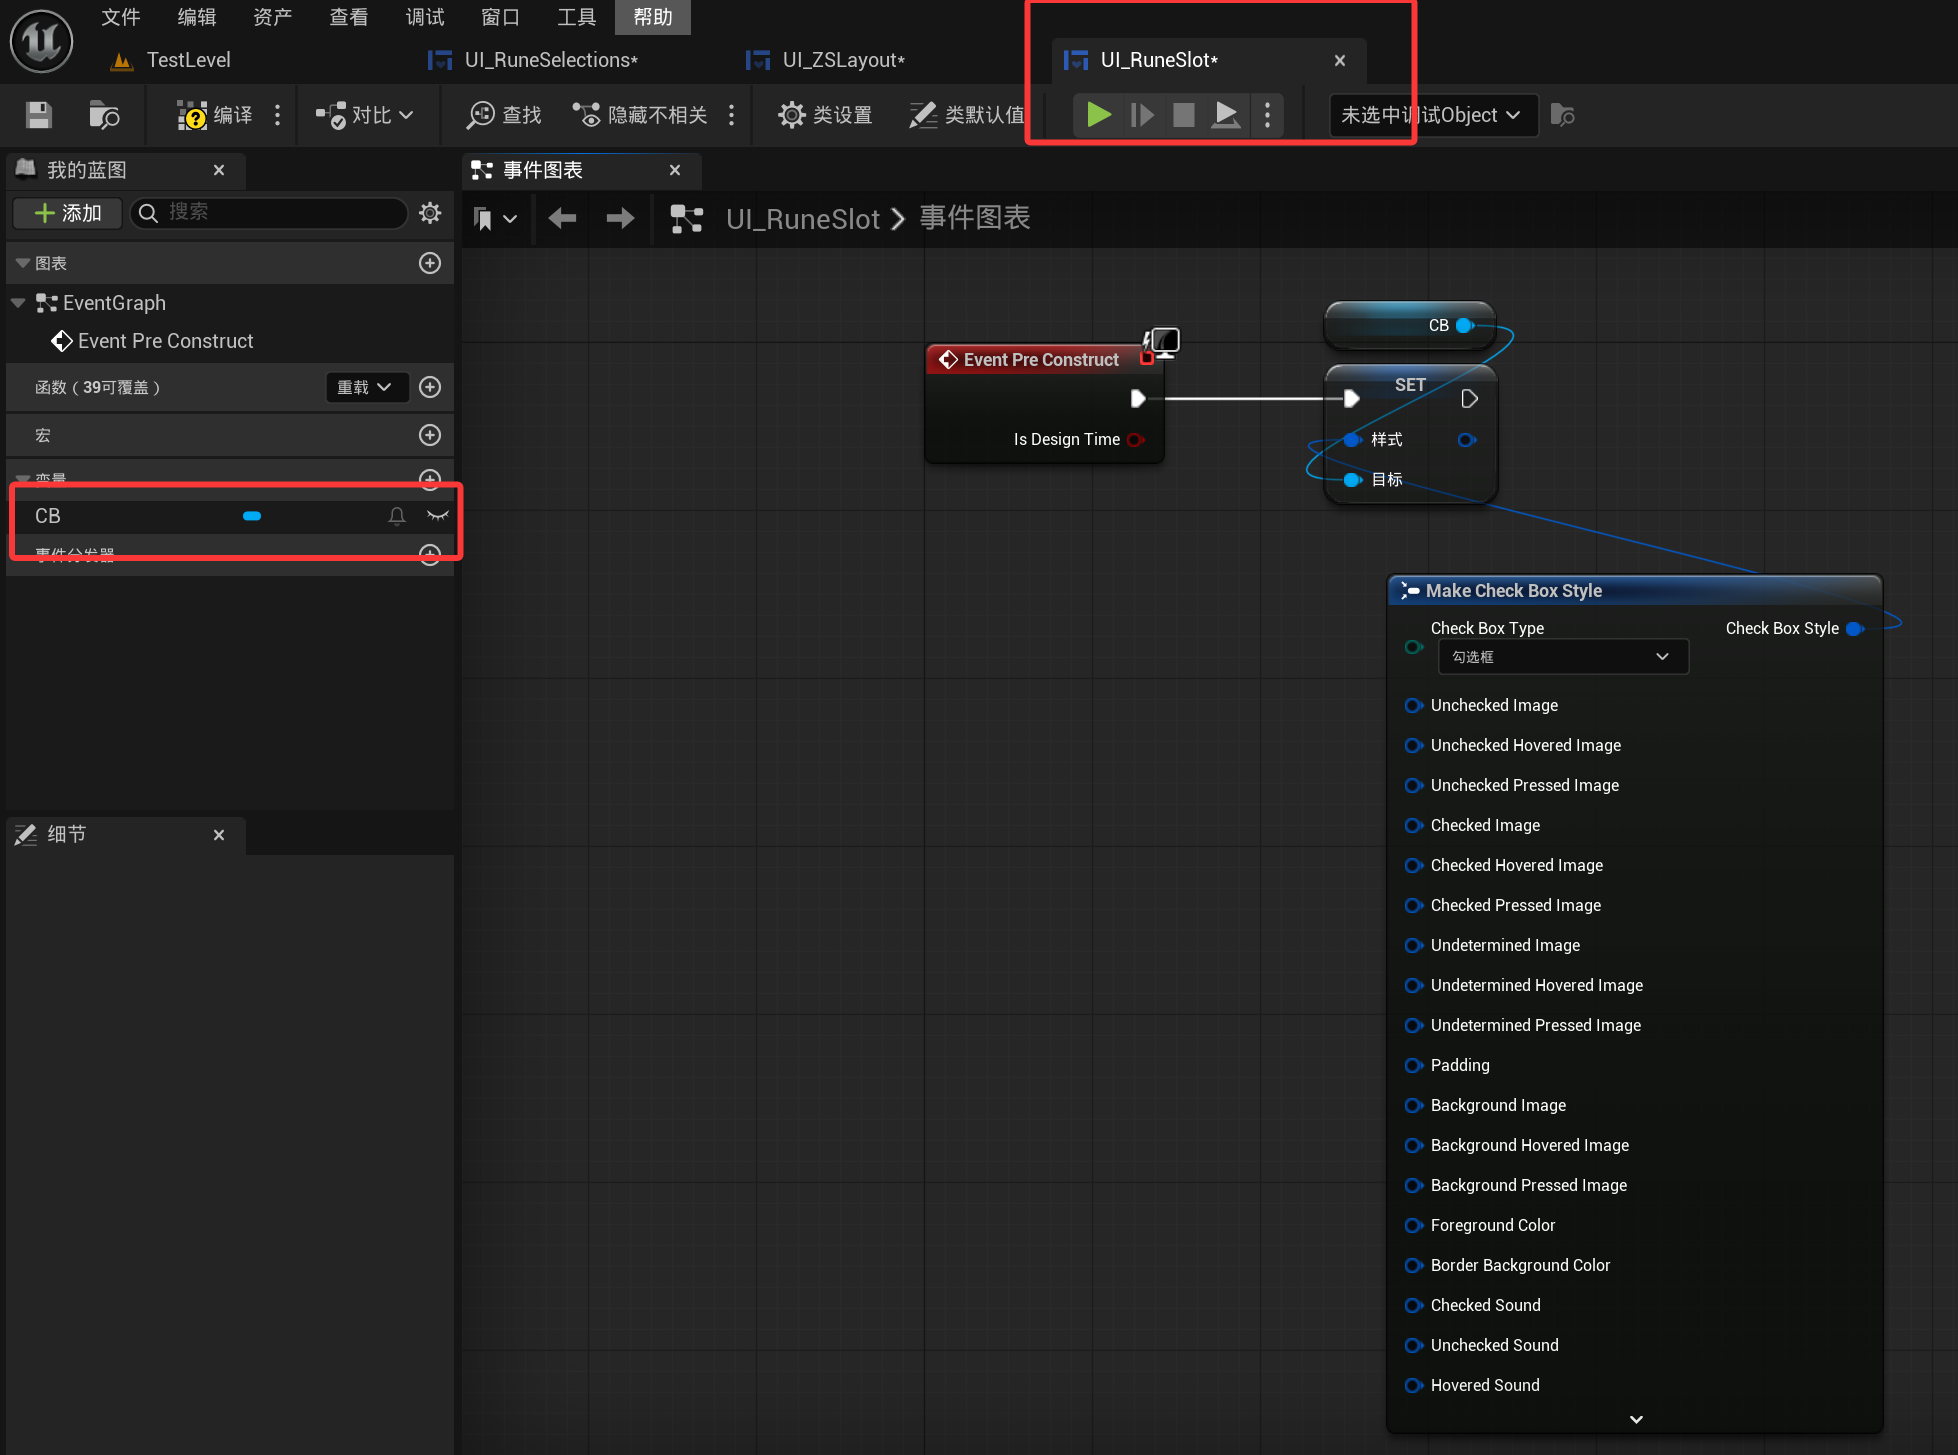Click the Browse to asset icon
This screenshot has height=1455, width=1958.
pos(103,115)
